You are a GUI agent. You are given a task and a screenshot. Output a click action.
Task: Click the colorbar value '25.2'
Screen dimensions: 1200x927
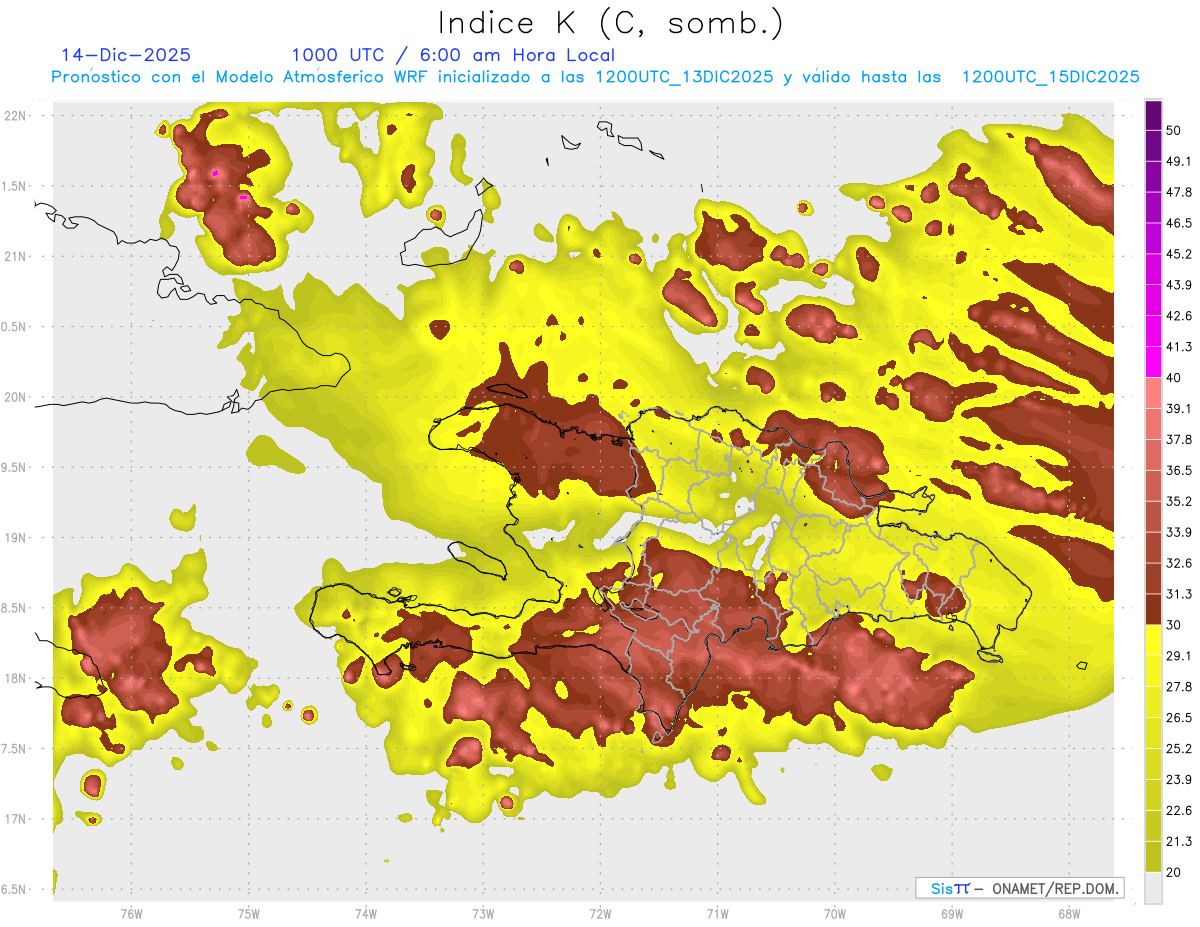click(1179, 749)
